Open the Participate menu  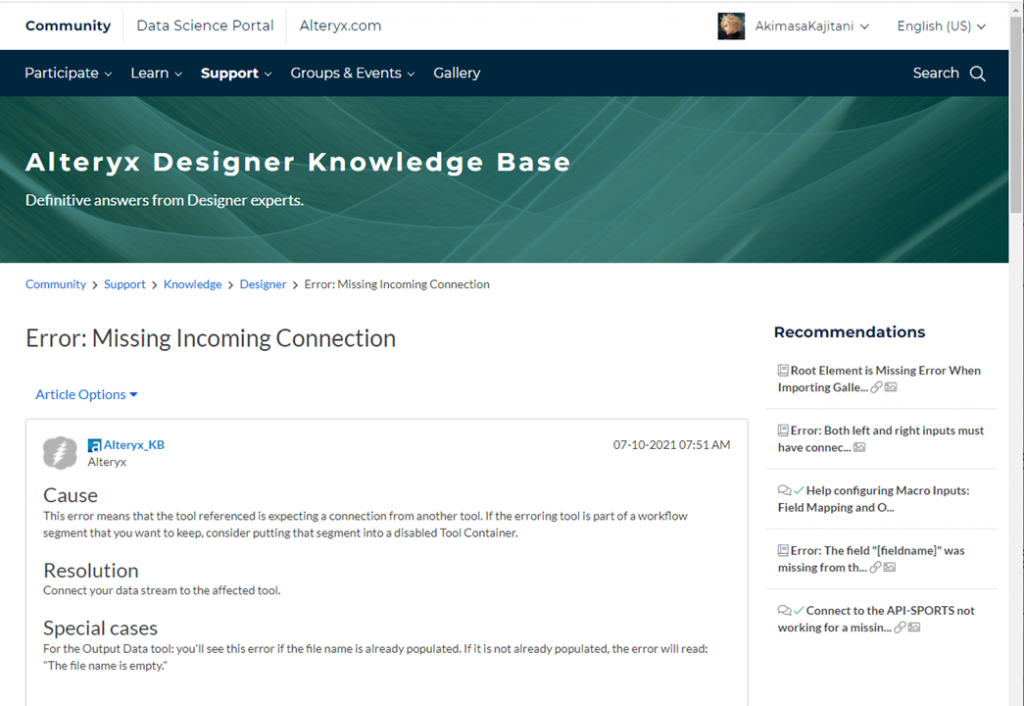(x=68, y=73)
